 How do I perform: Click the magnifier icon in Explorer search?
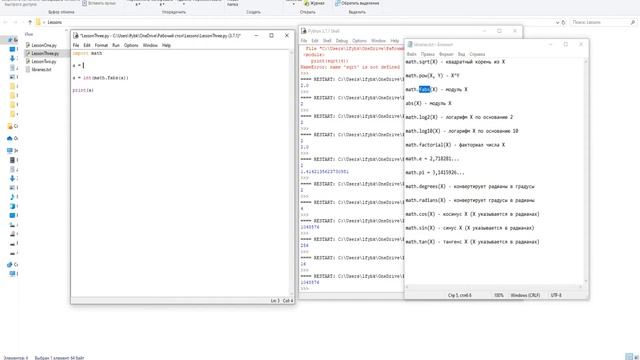tap(633, 22)
